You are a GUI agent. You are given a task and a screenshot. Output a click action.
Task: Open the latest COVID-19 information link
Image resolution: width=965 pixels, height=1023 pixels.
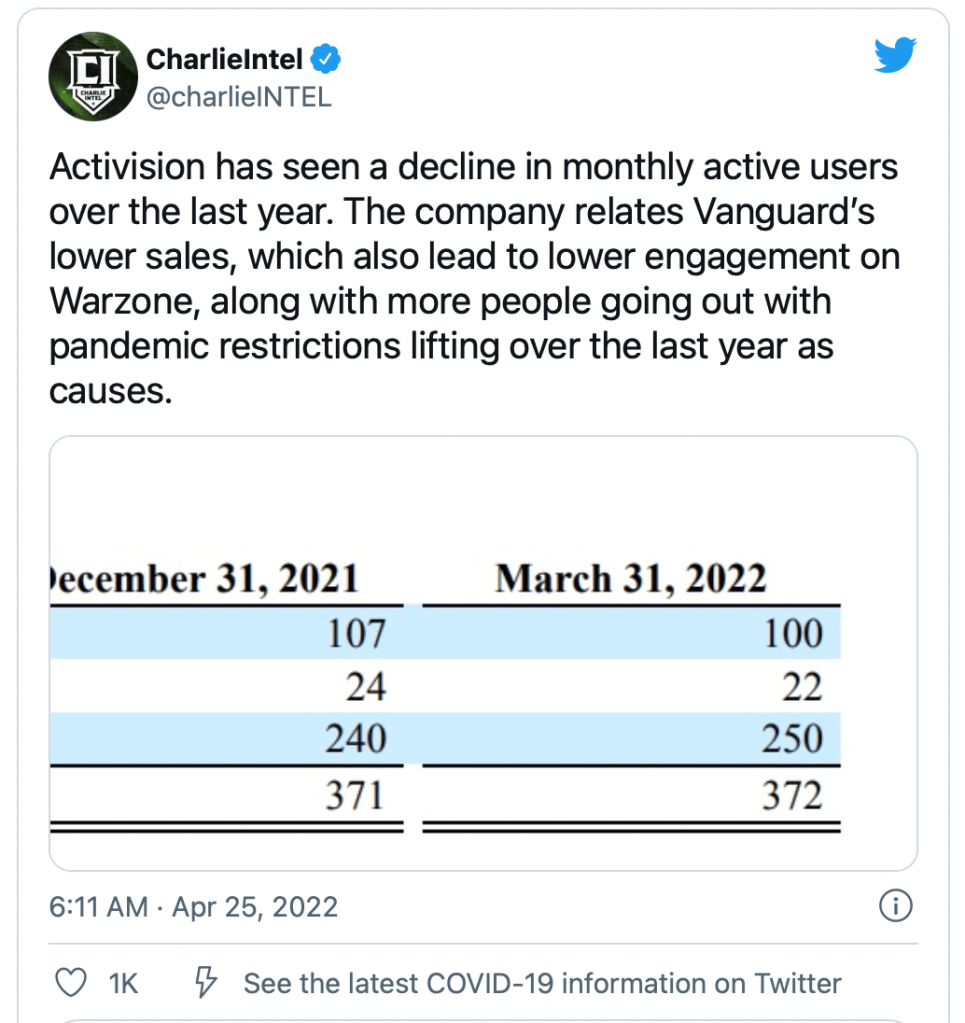tap(542, 983)
